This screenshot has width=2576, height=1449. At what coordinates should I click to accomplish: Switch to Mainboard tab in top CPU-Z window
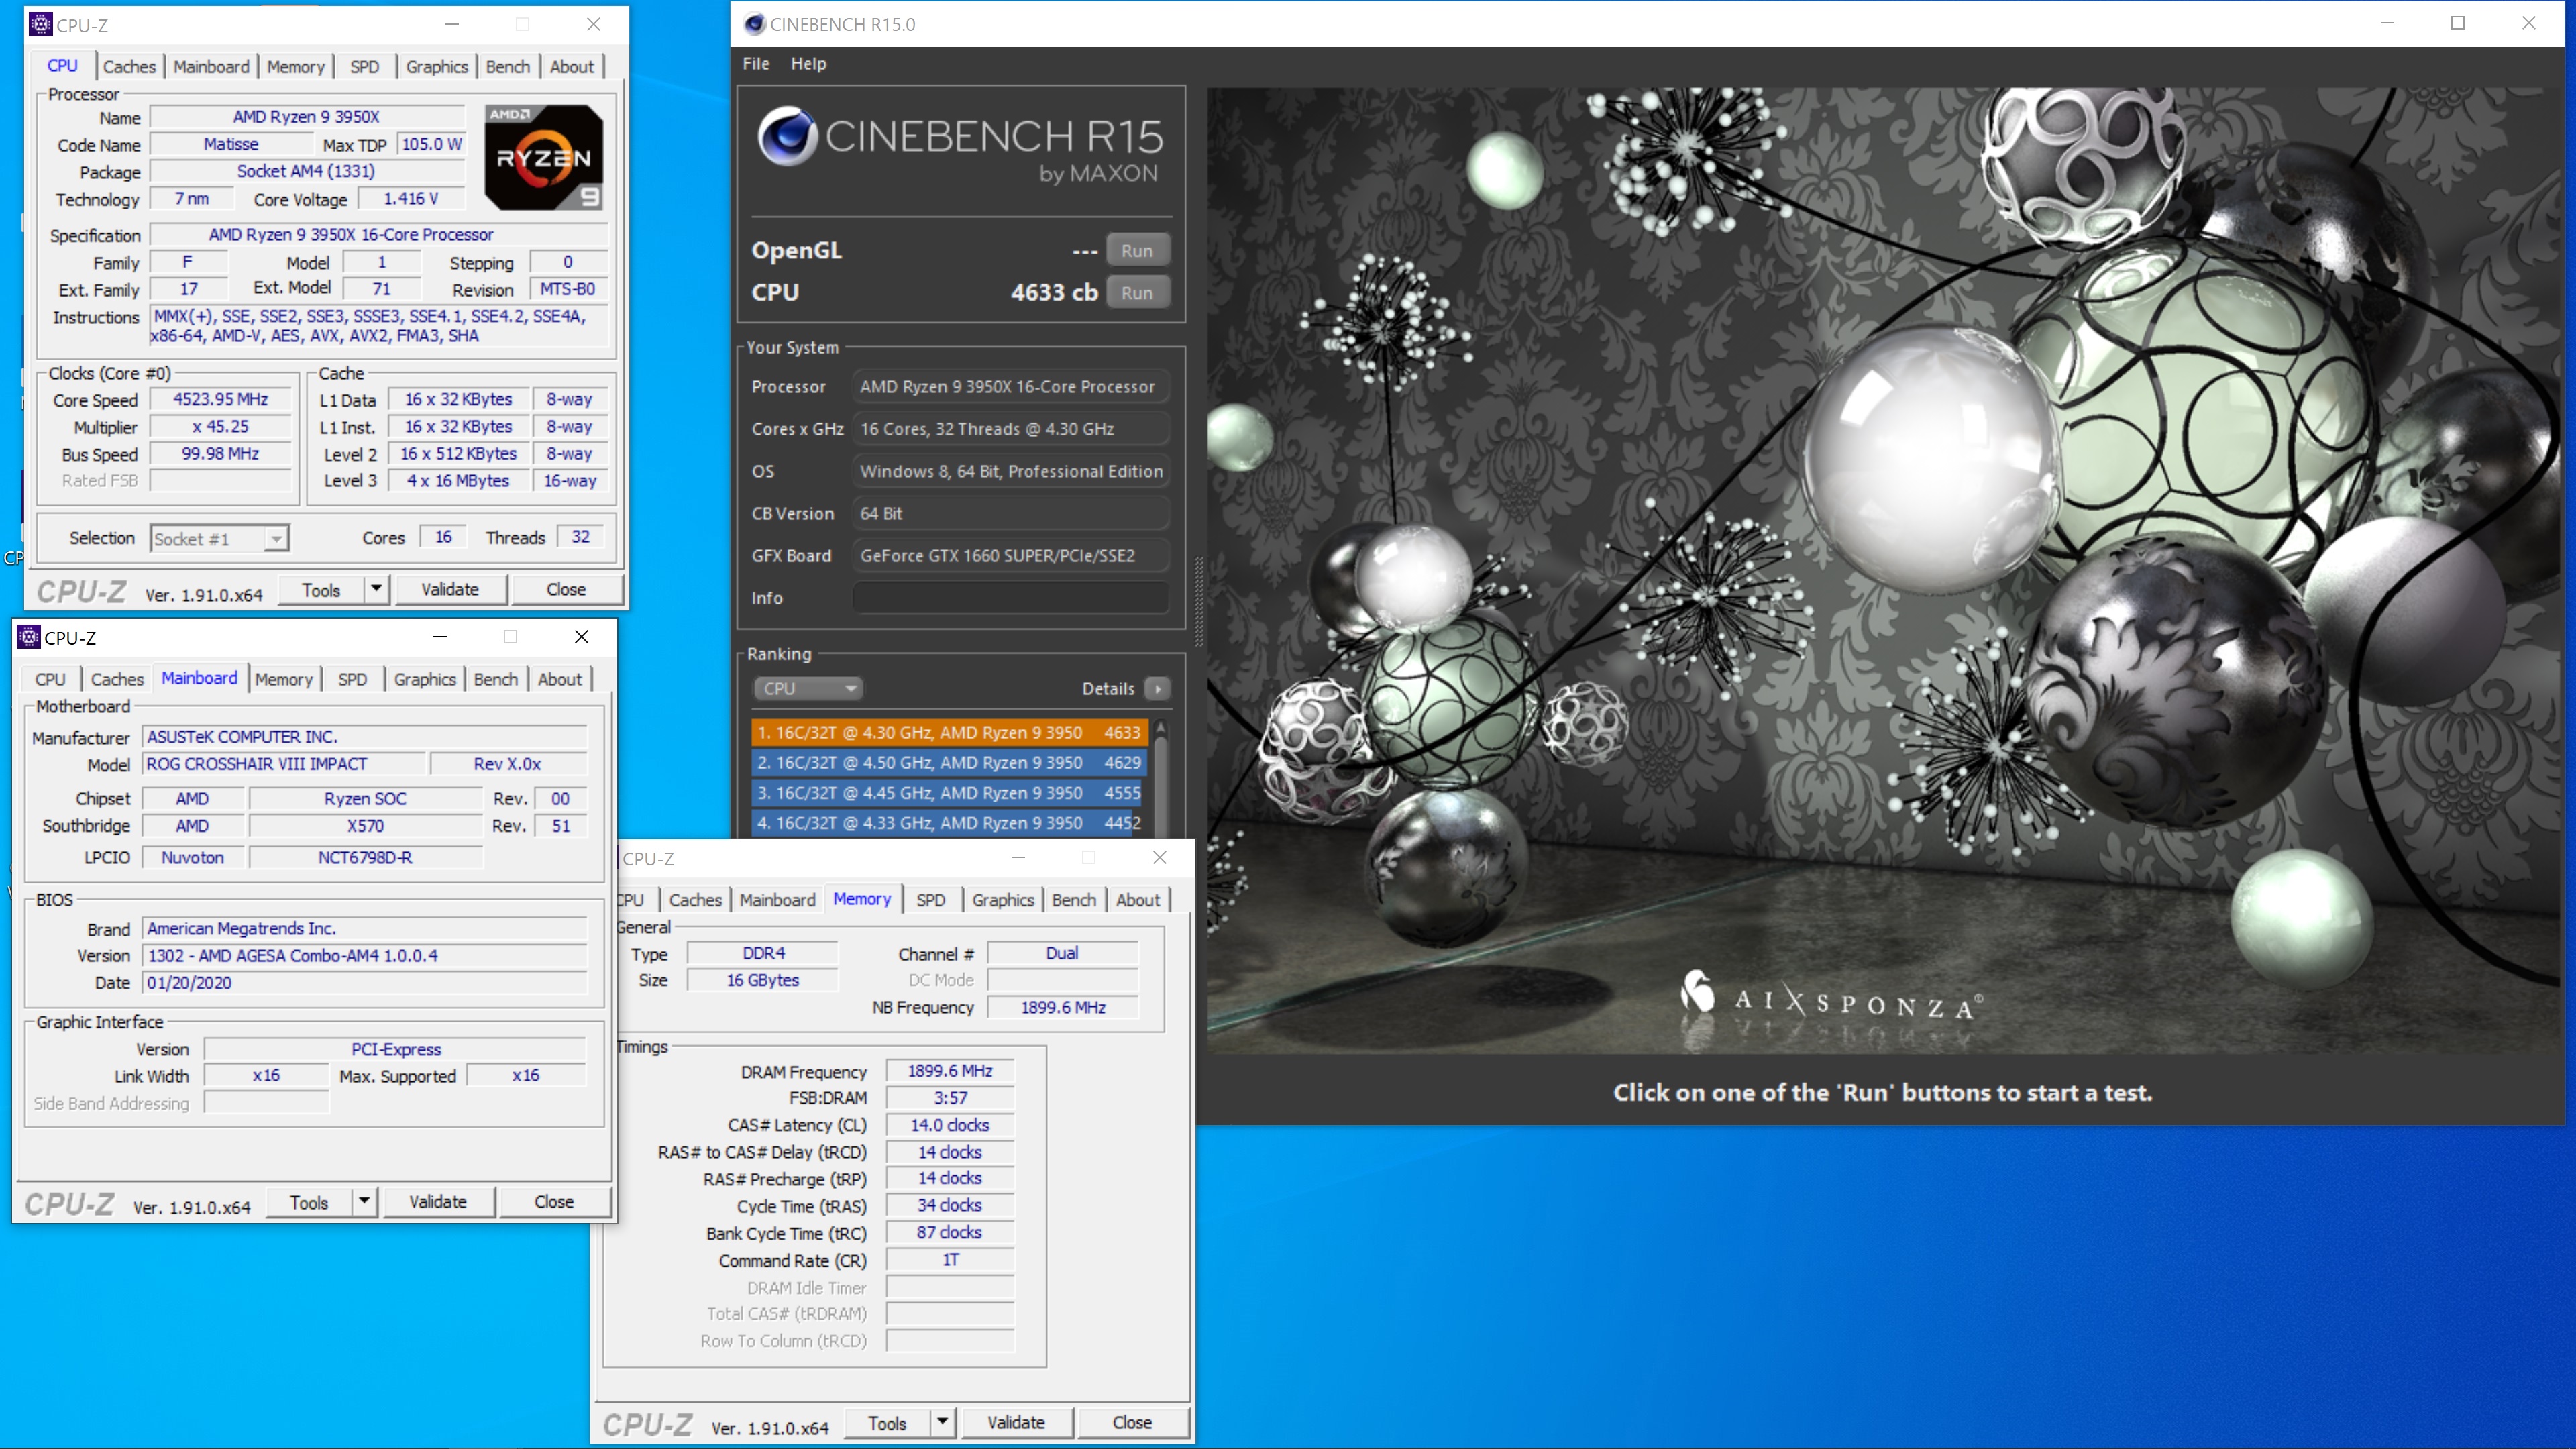pos(211,67)
